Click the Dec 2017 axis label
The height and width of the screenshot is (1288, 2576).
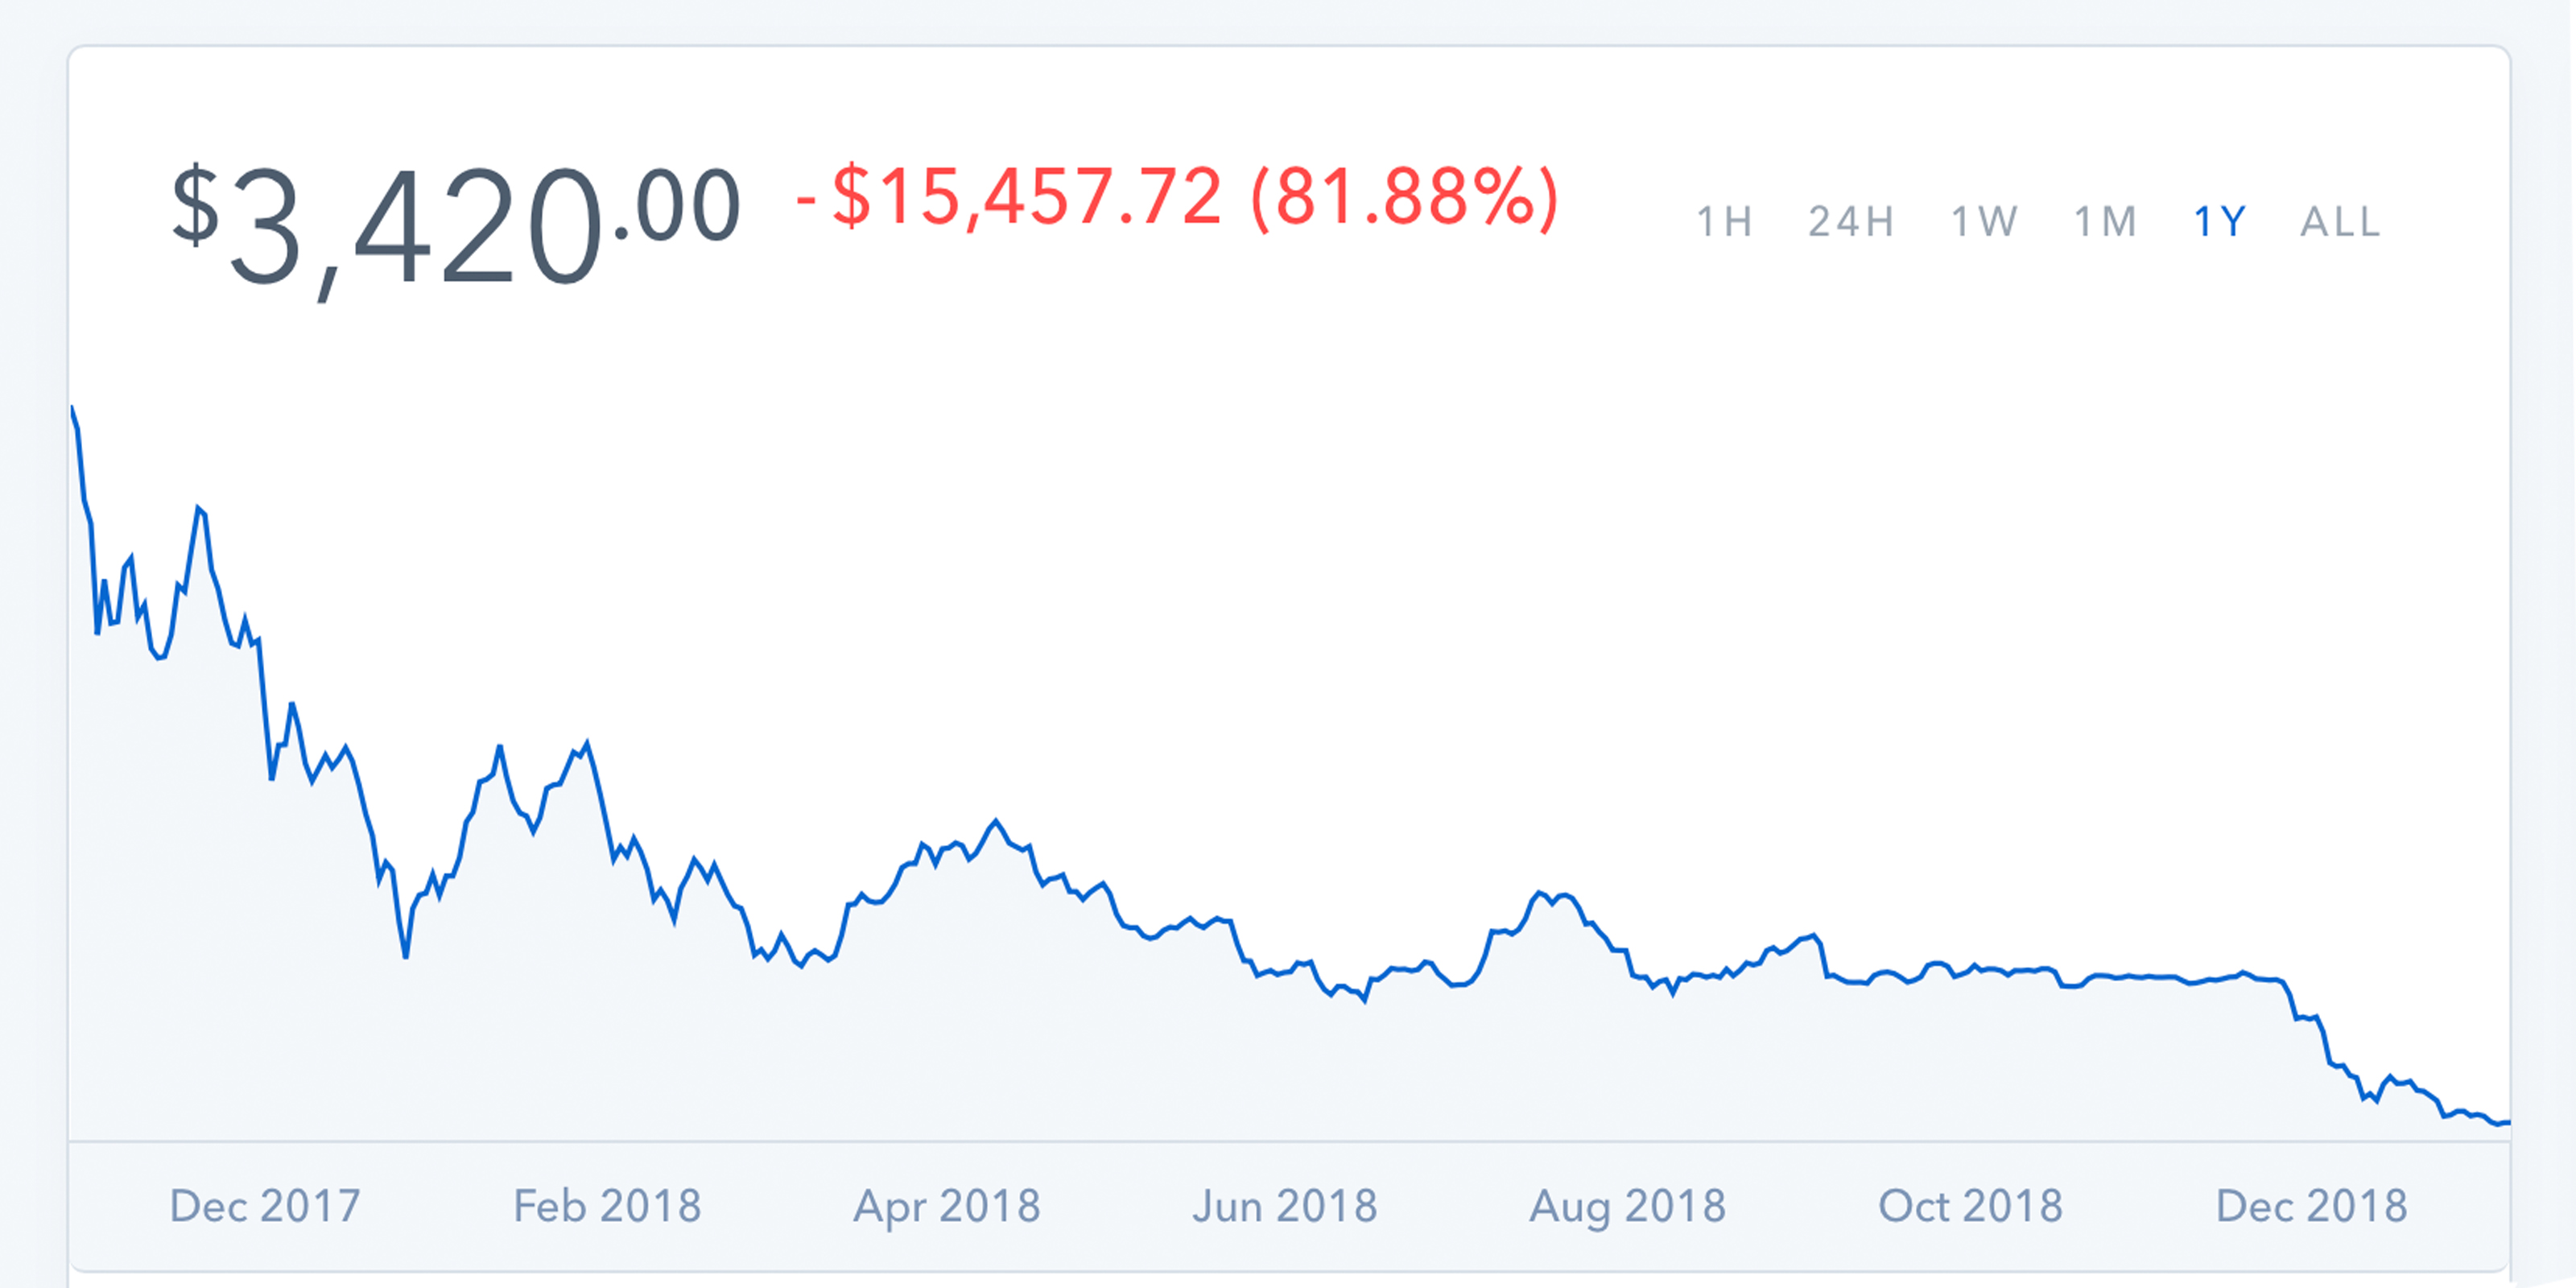pos(265,1206)
